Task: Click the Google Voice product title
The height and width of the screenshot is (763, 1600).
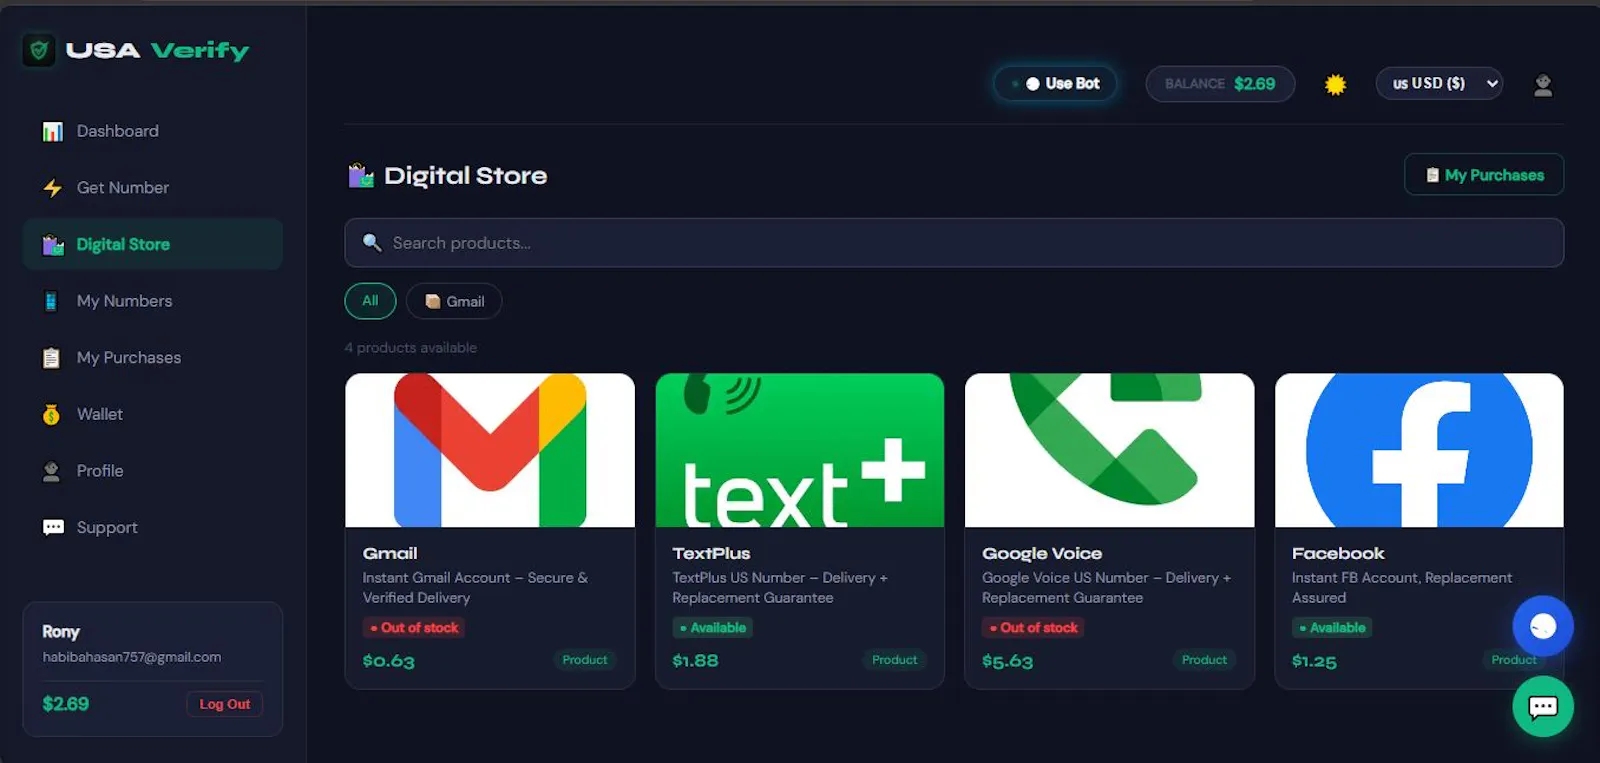Action: click(1042, 553)
